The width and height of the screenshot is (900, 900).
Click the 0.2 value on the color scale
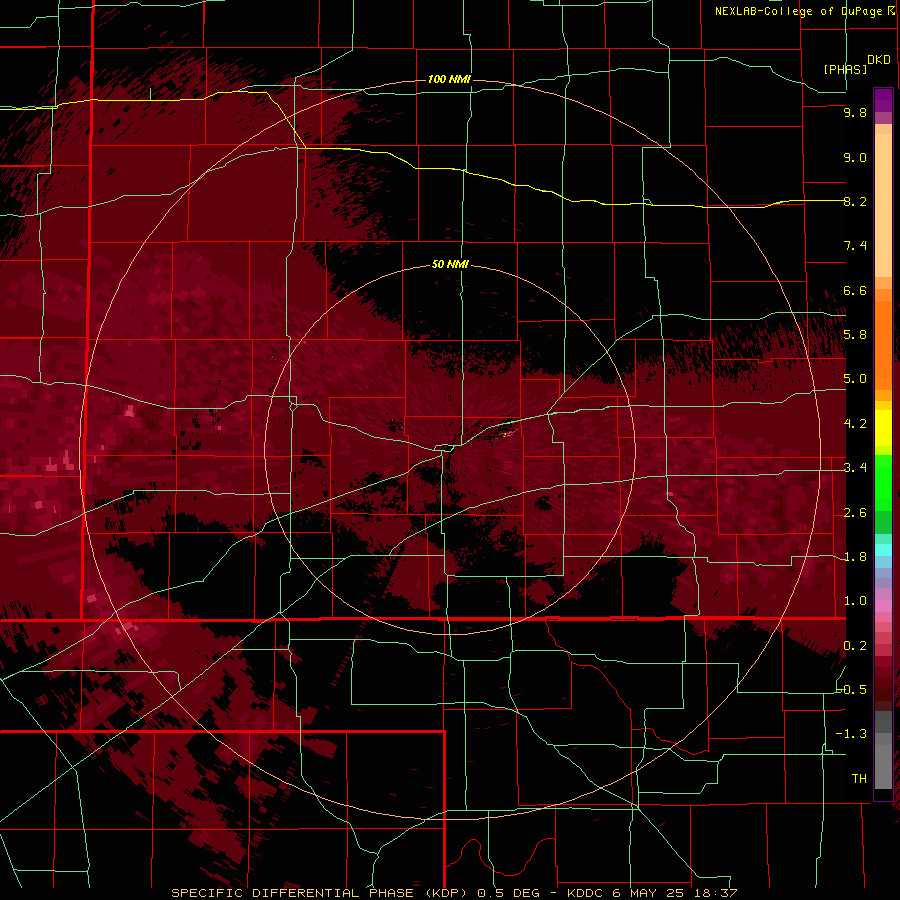coord(855,646)
